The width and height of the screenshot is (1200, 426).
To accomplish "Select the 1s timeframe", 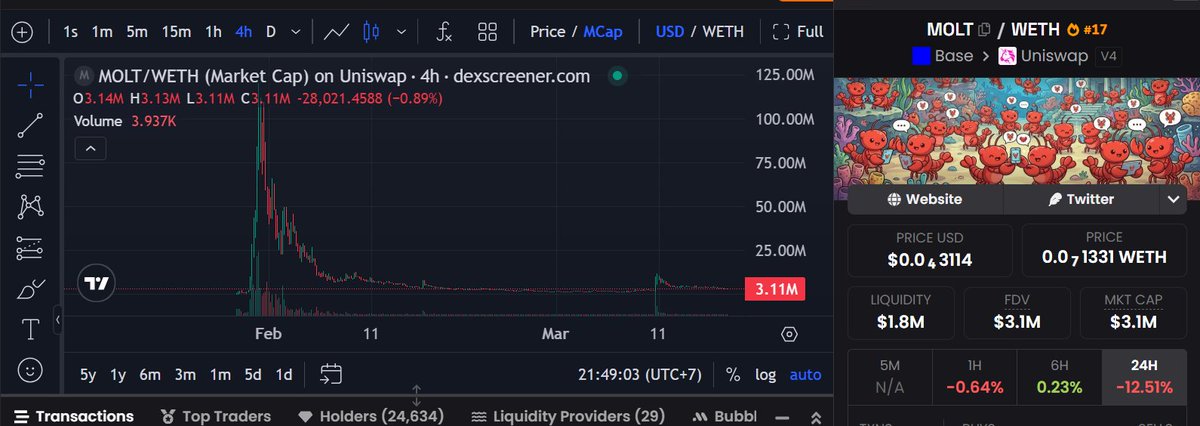I will point(71,32).
